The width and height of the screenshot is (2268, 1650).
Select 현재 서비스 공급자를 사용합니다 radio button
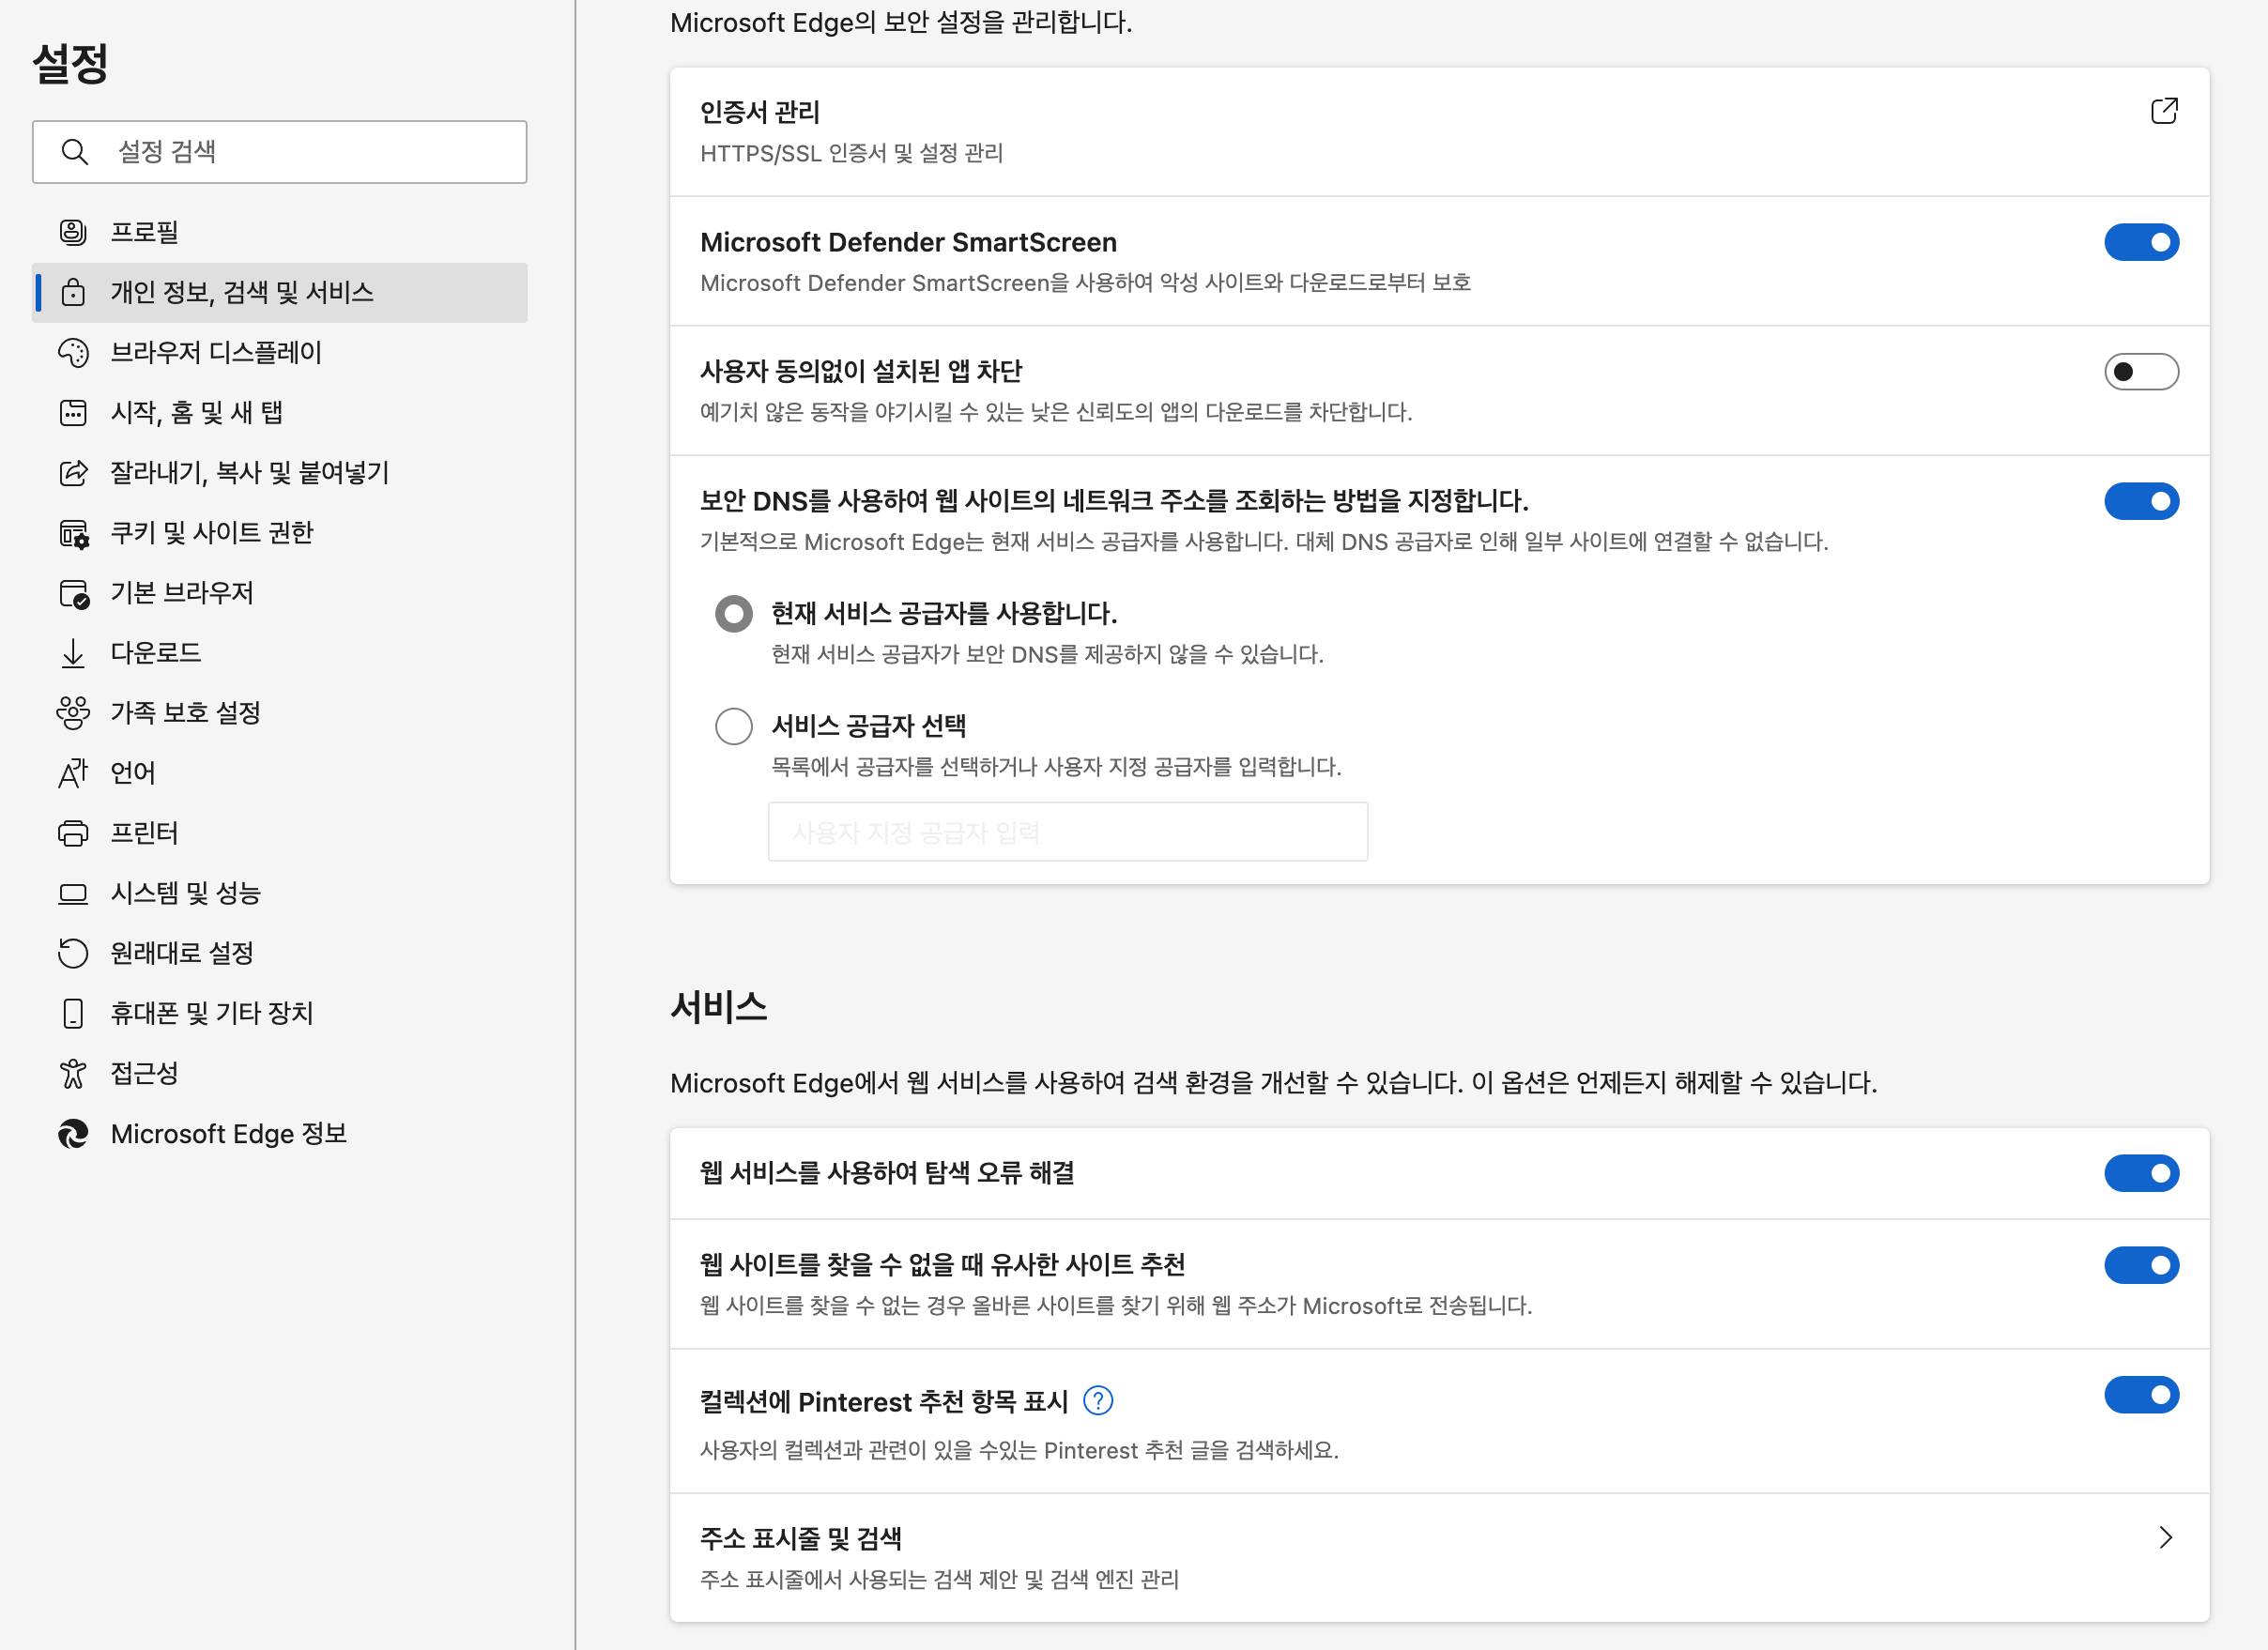click(x=734, y=614)
